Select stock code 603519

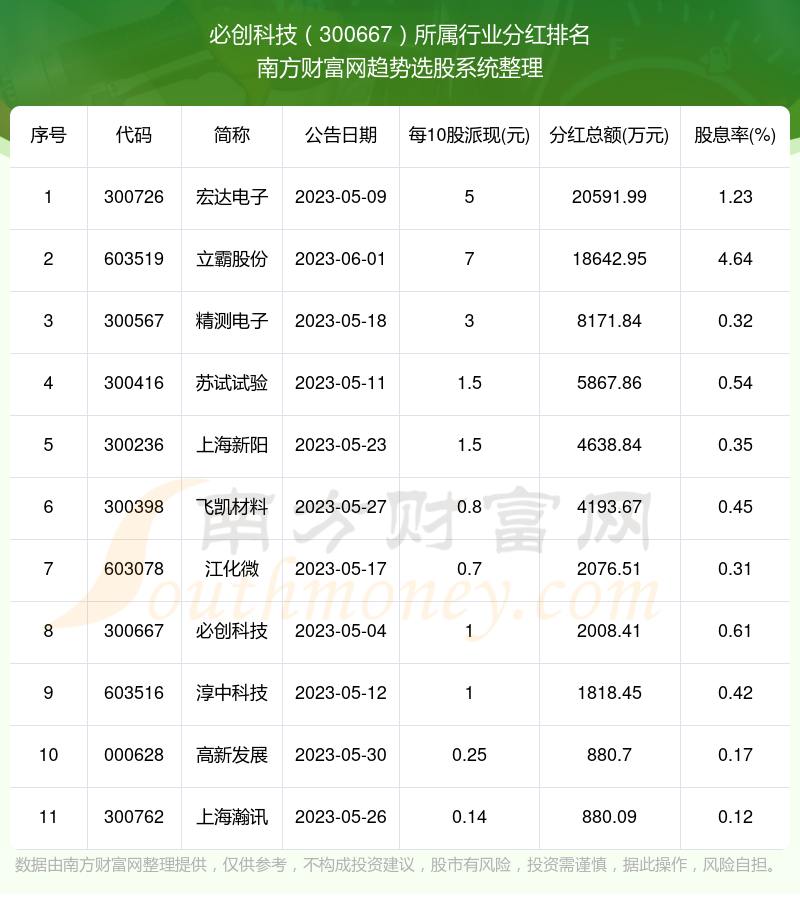pyautogui.click(x=134, y=259)
